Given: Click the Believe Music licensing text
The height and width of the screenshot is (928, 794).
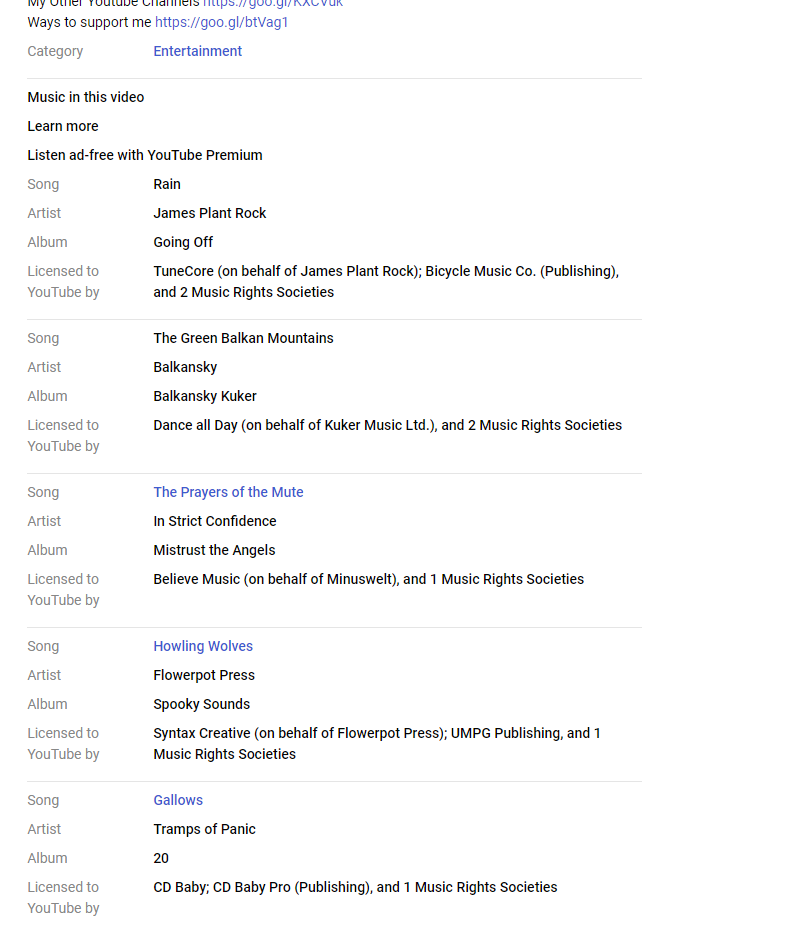Looking at the screenshot, I should click(369, 579).
